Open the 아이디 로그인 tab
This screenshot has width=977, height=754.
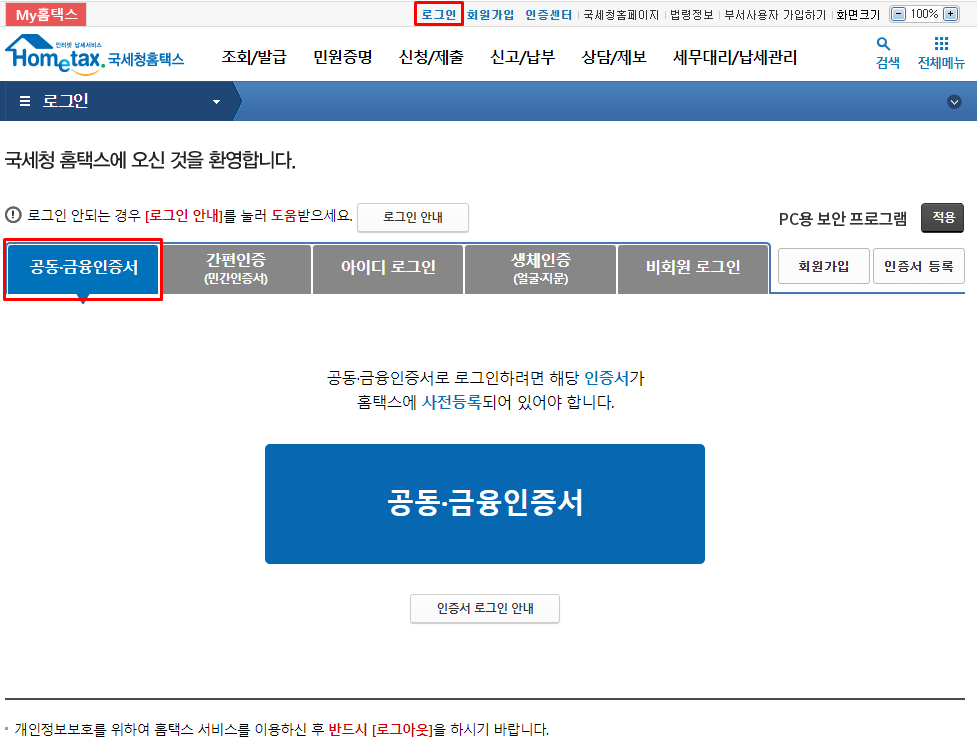point(388,268)
